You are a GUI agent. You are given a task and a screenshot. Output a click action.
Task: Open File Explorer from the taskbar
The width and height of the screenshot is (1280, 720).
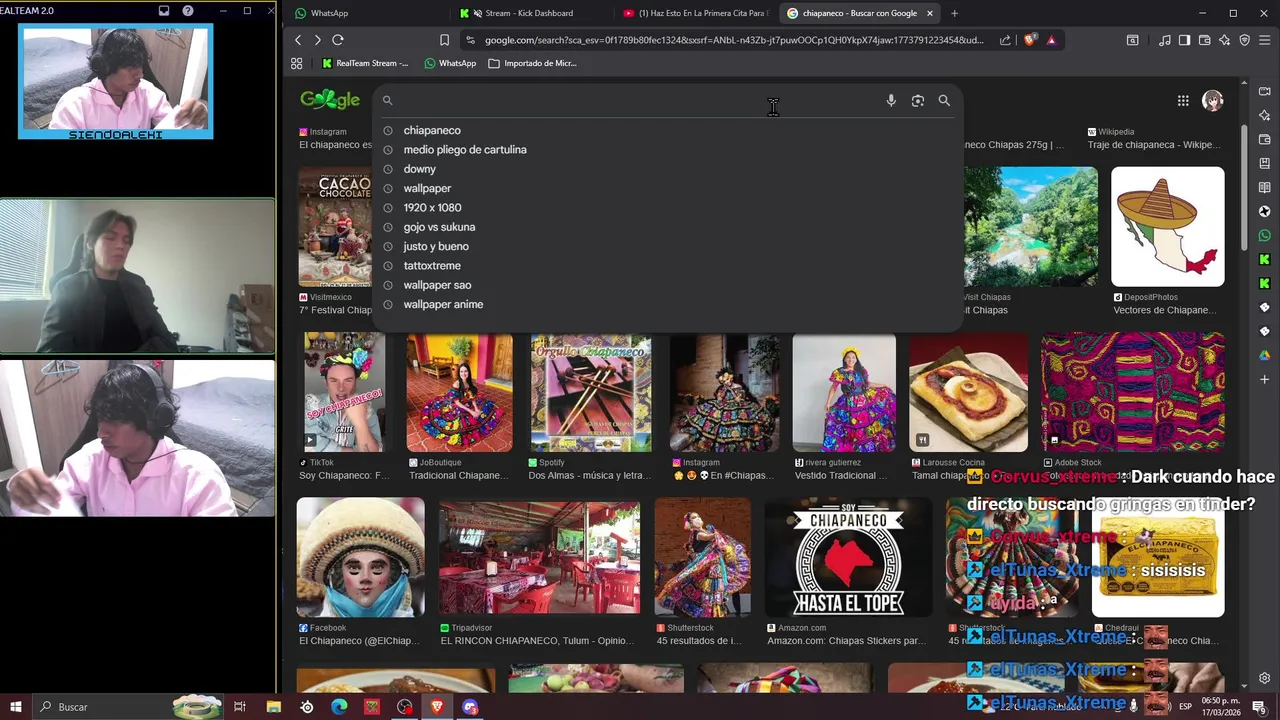click(274, 707)
